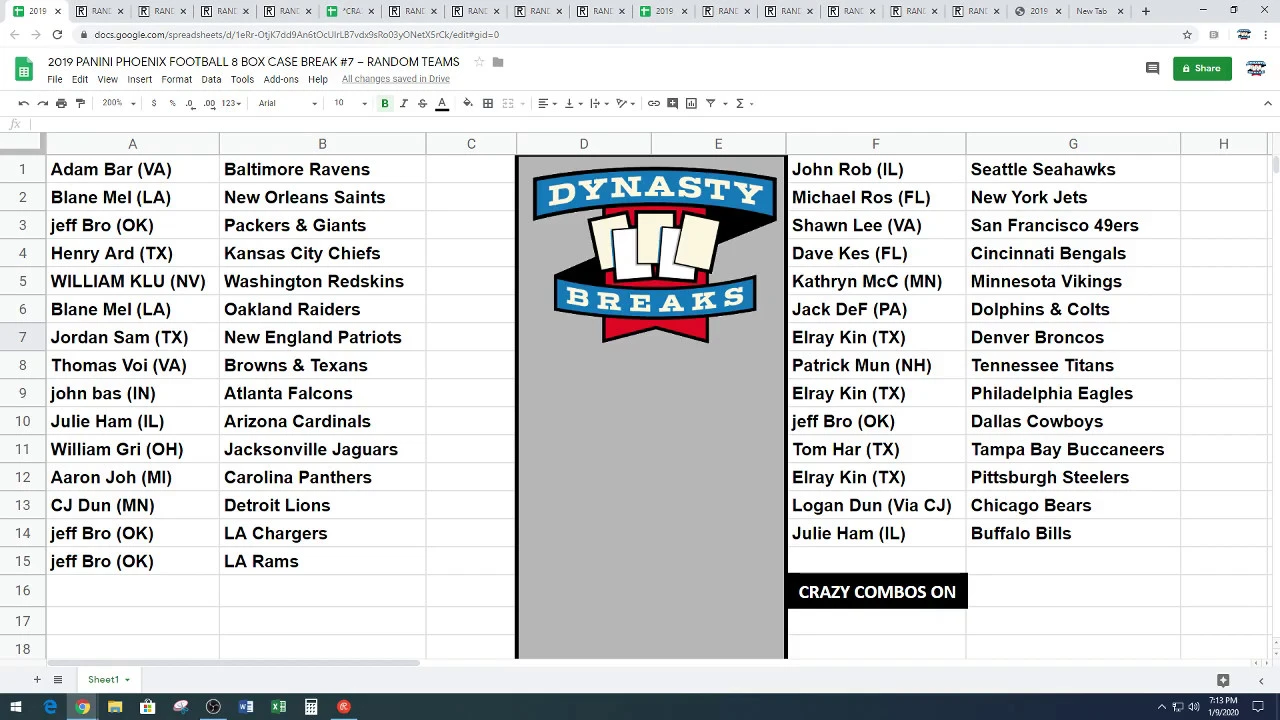The height and width of the screenshot is (720, 1280).
Task: Open the Format menu
Action: (176, 79)
